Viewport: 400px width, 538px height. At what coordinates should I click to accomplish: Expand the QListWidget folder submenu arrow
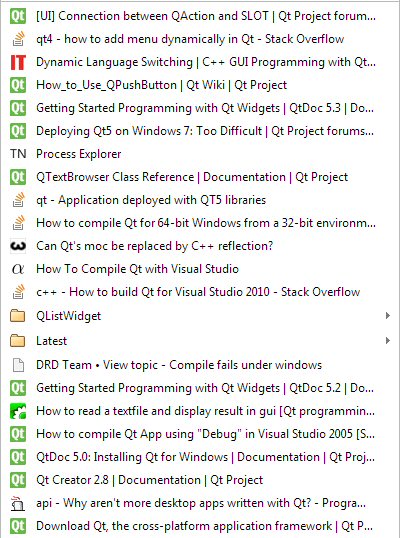coord(388,315)
